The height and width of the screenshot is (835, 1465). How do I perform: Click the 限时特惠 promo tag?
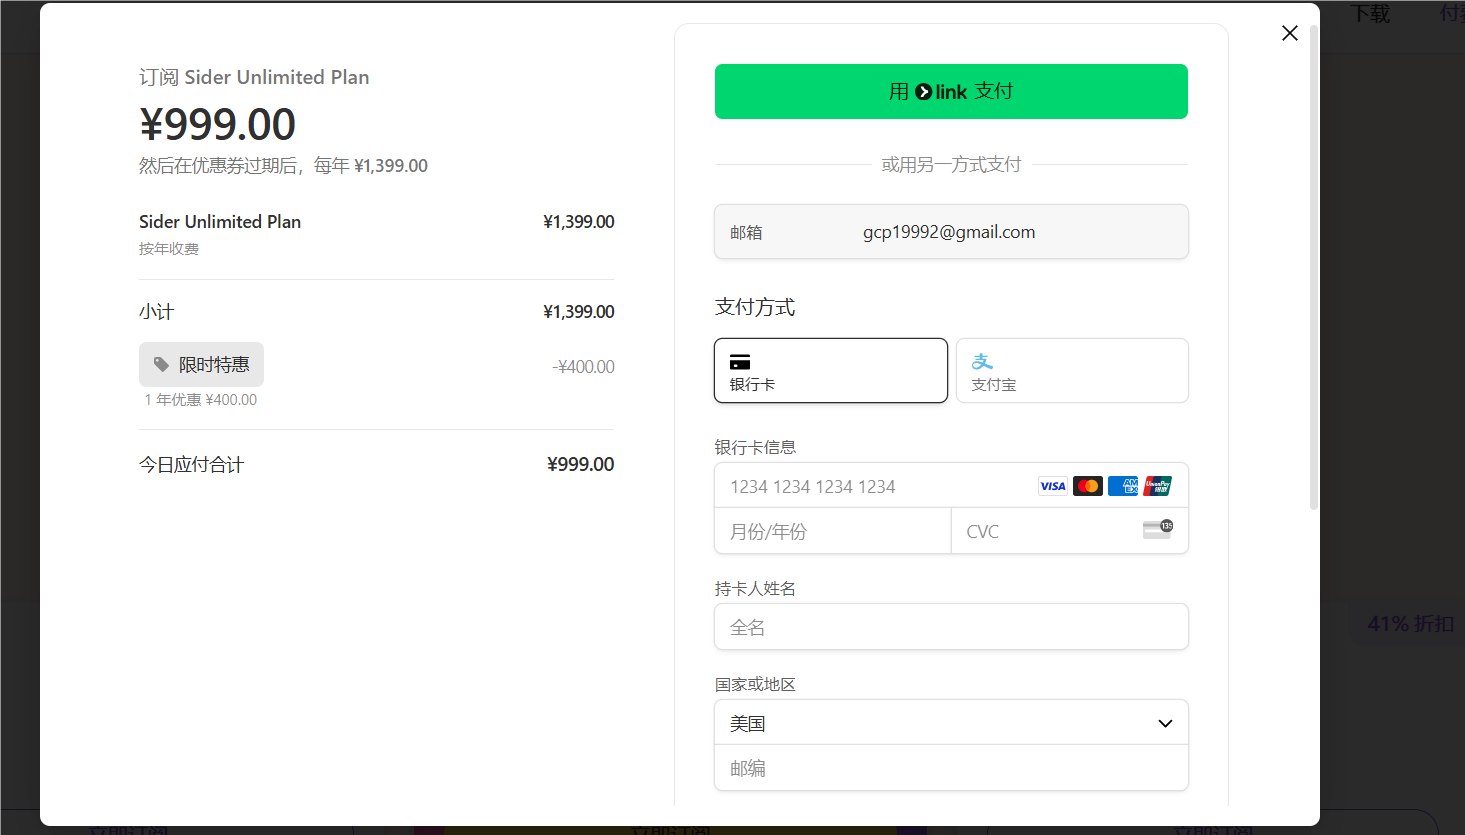[x=201, y=365]
